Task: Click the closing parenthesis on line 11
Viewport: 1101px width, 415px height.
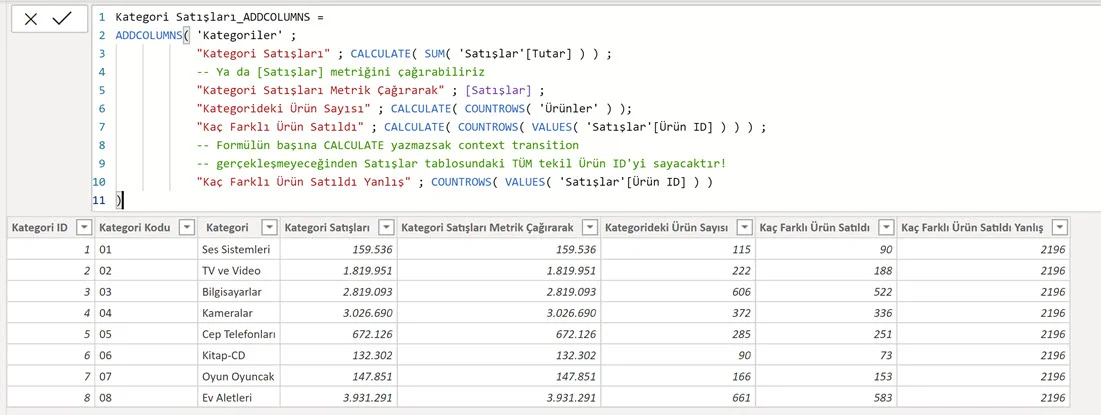Action: click(119, 200)
